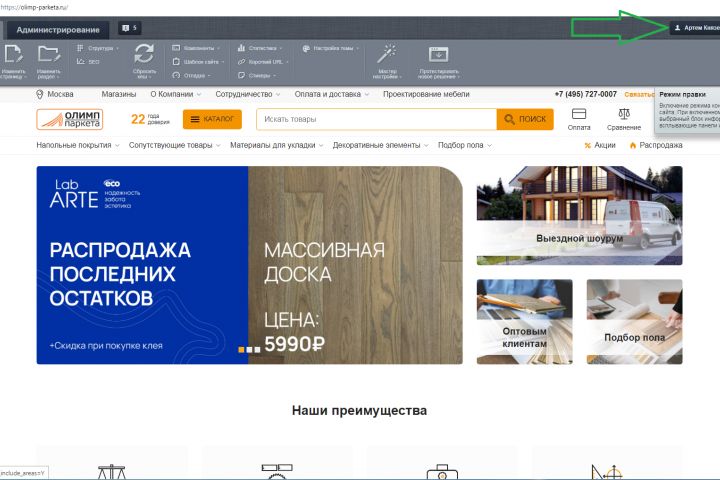This screenshot has height=480, width=720.
Task: Open the Декоративные элементы menu
Action: click(380, 145)
